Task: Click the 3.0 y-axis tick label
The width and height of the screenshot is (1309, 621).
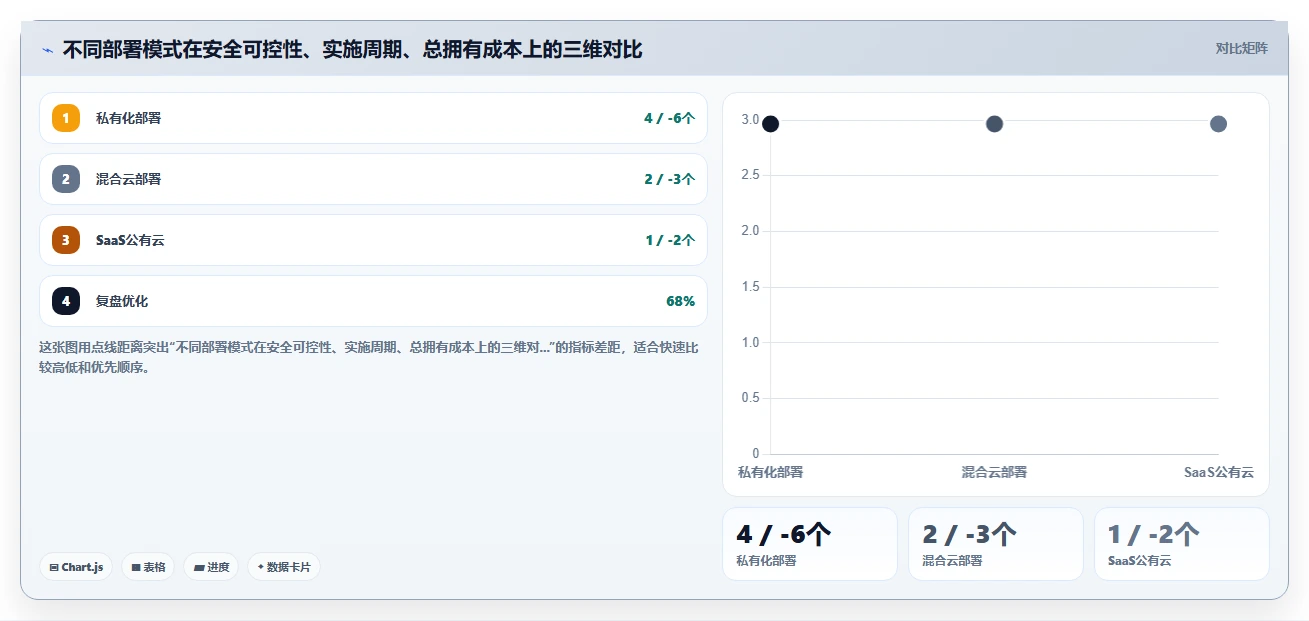Action: [x=750, y=119]
